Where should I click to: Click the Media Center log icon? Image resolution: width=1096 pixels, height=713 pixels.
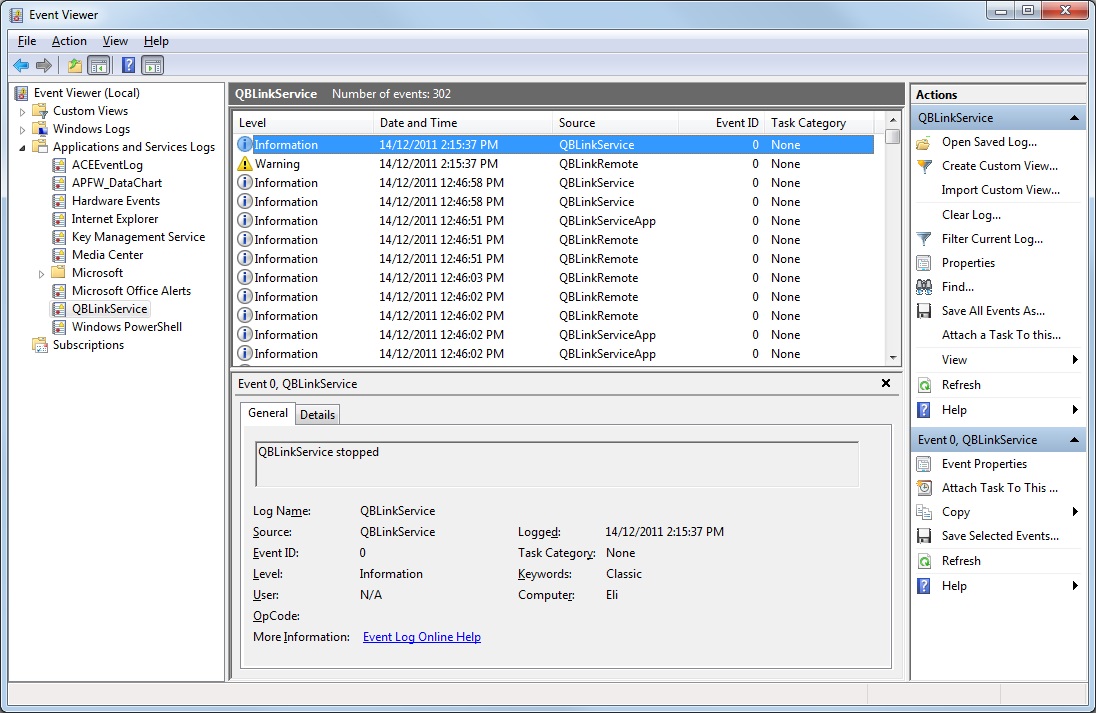coord(59,255)
